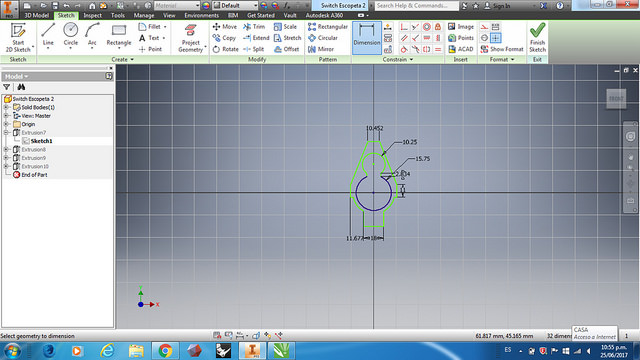
Task: Expand the Extrusion8 tree node
Action: (6, 149)
